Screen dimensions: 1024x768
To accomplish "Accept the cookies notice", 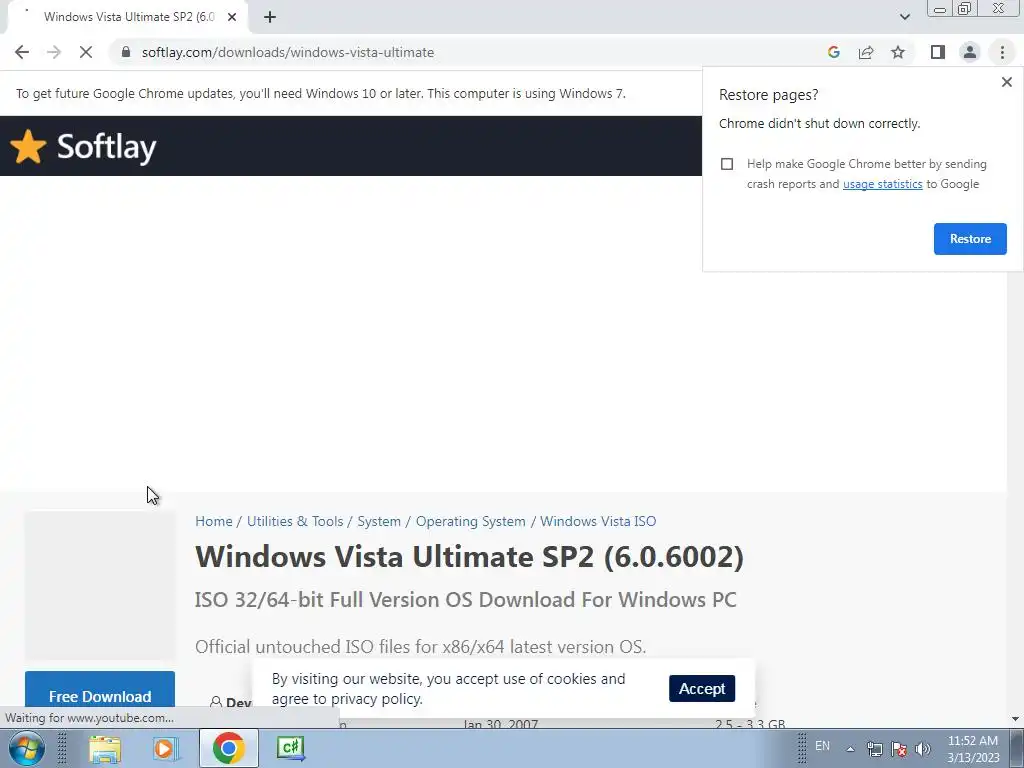I will [701, 688].
